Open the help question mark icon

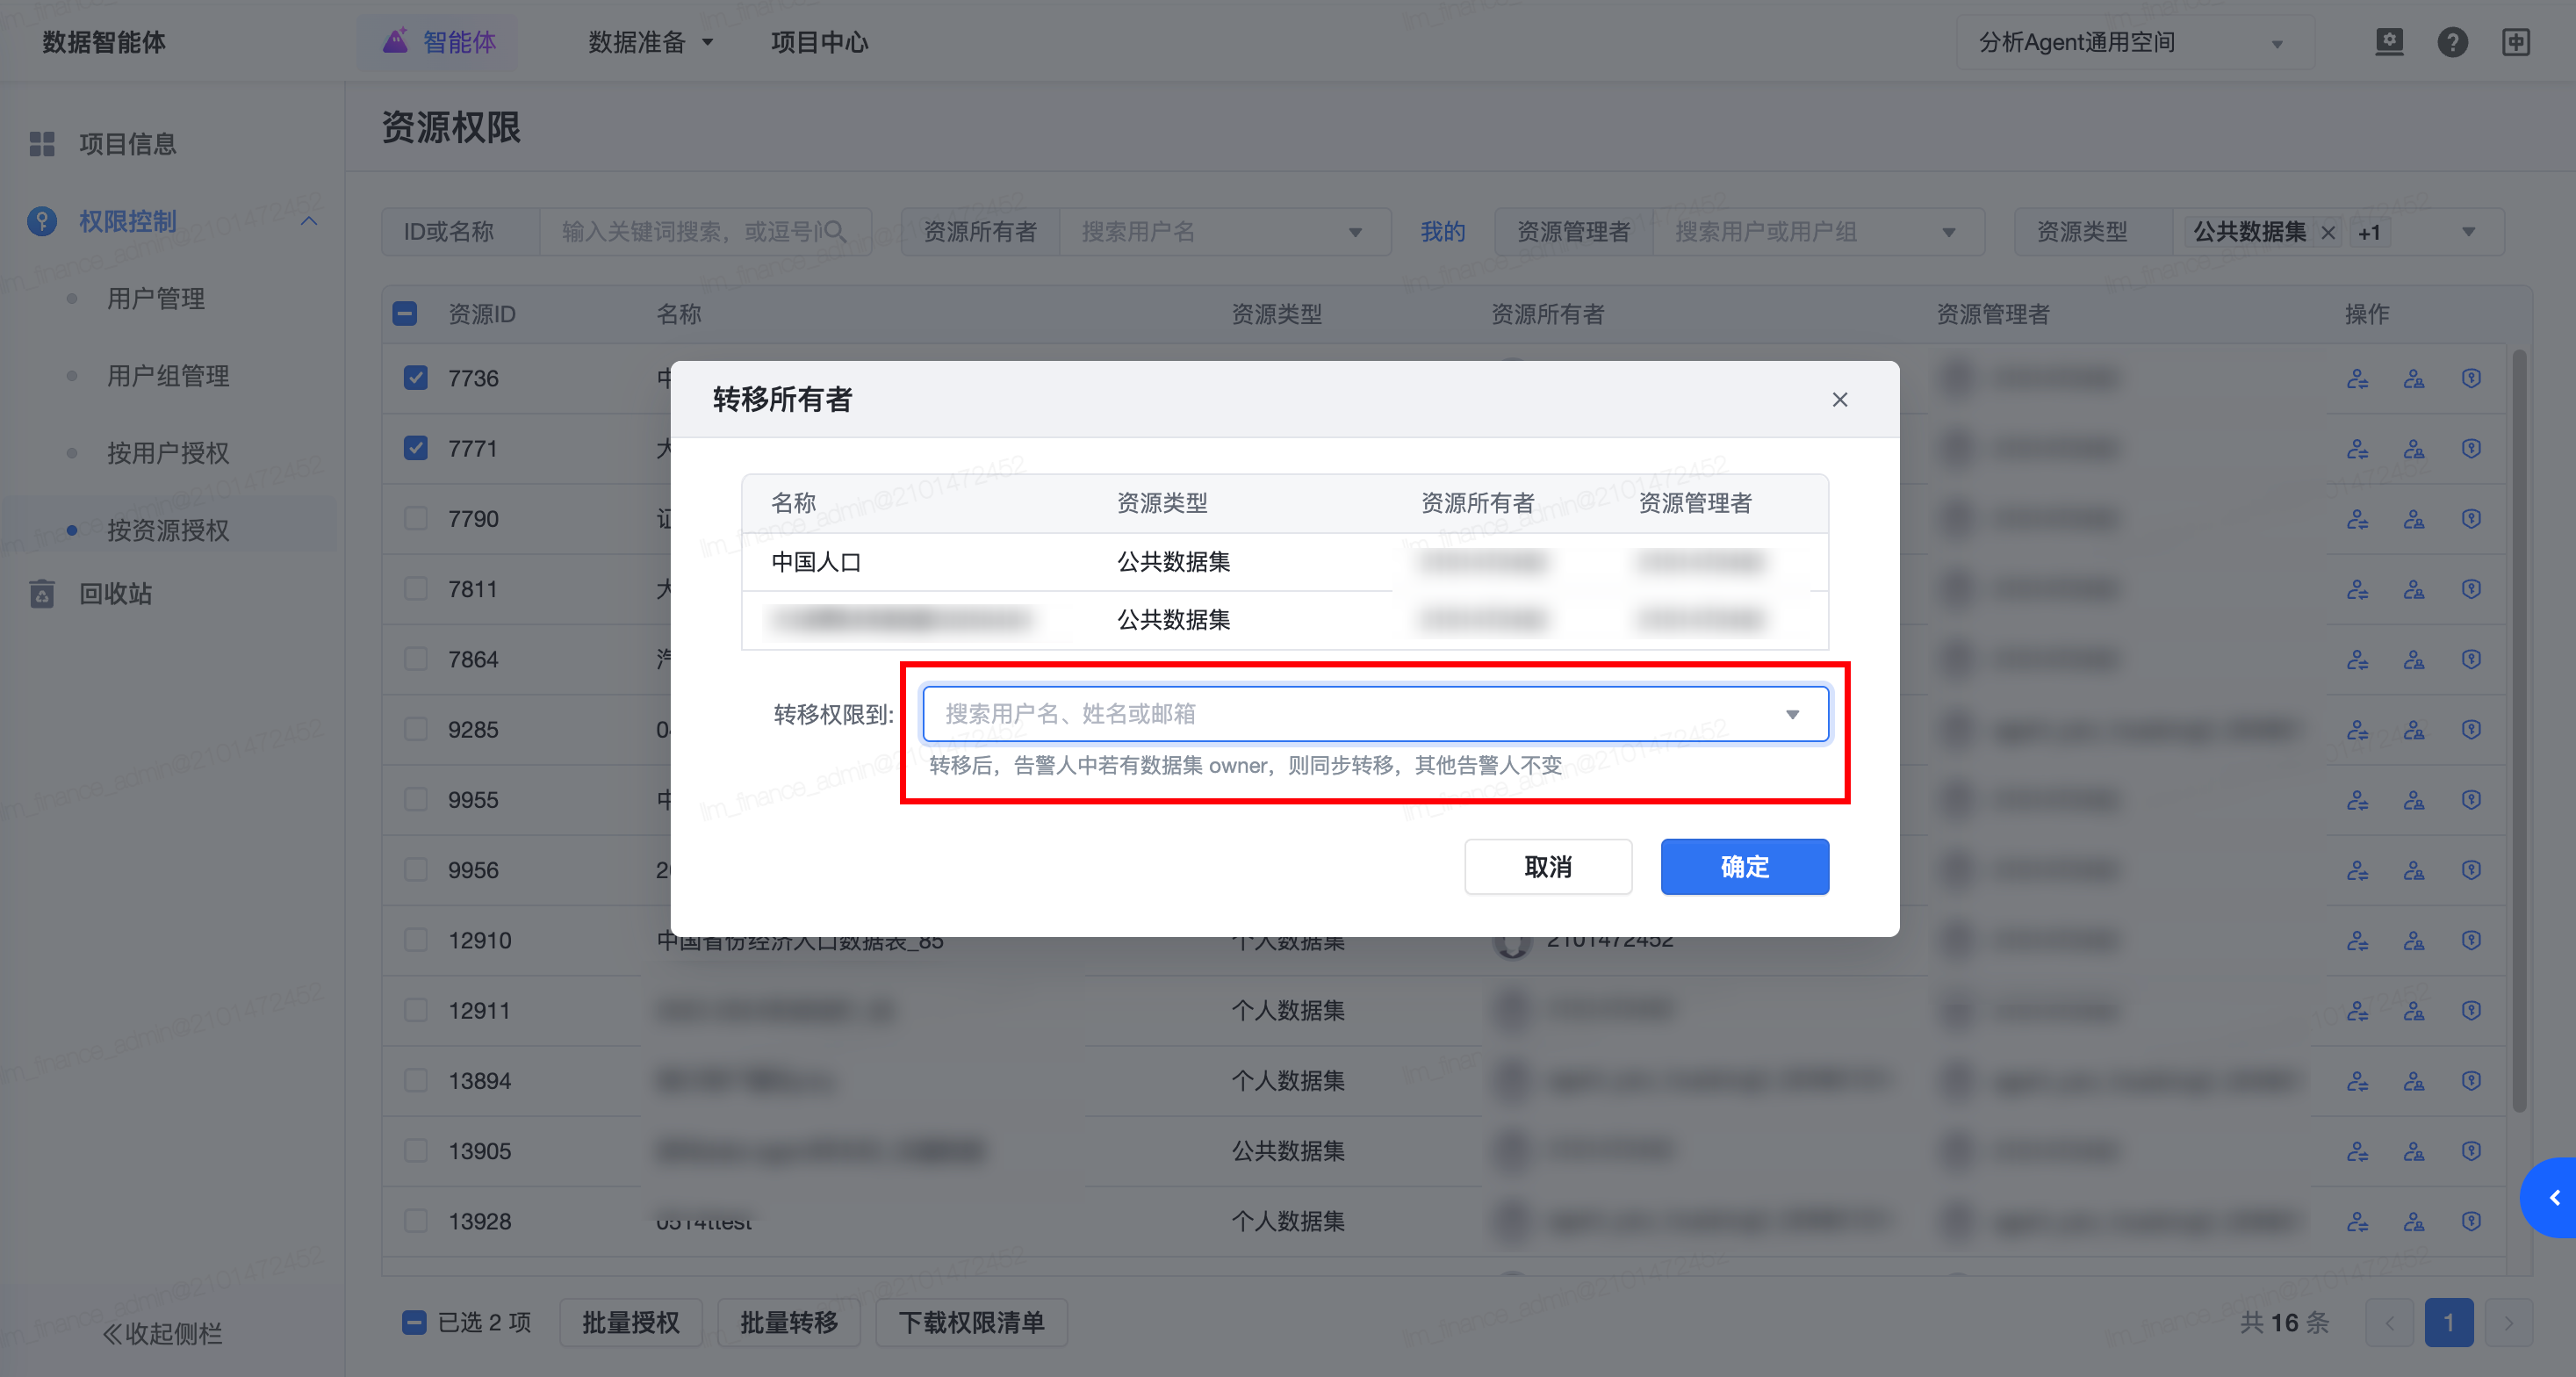(2452, 42)
